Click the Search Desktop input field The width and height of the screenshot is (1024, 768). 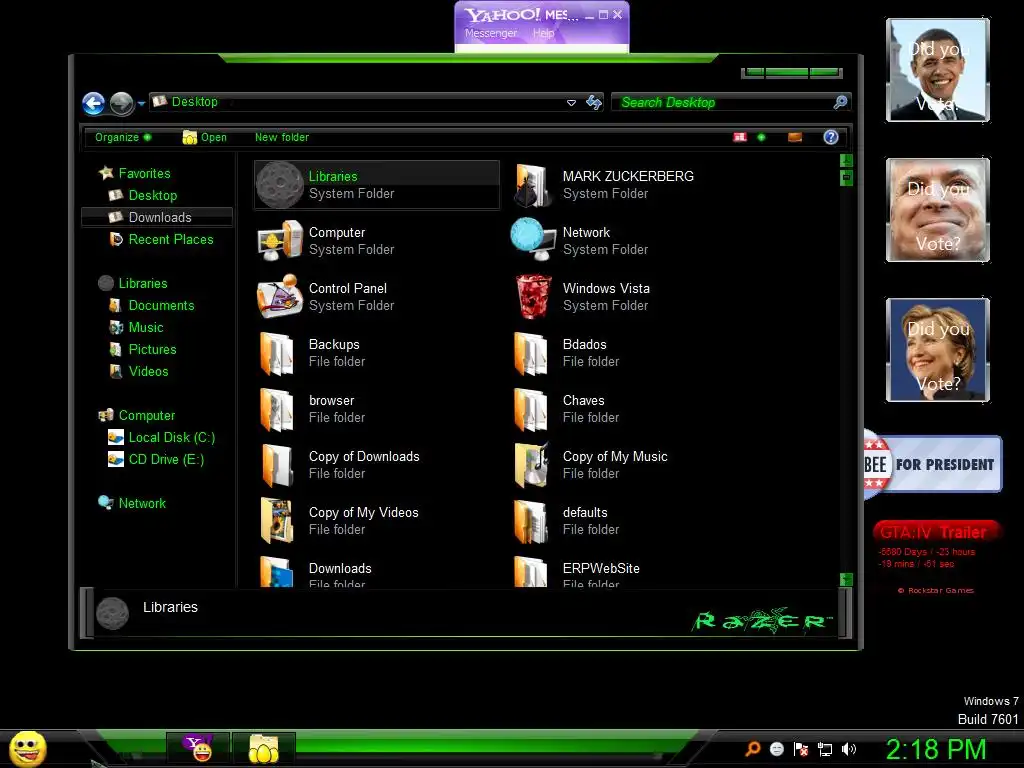725,103
